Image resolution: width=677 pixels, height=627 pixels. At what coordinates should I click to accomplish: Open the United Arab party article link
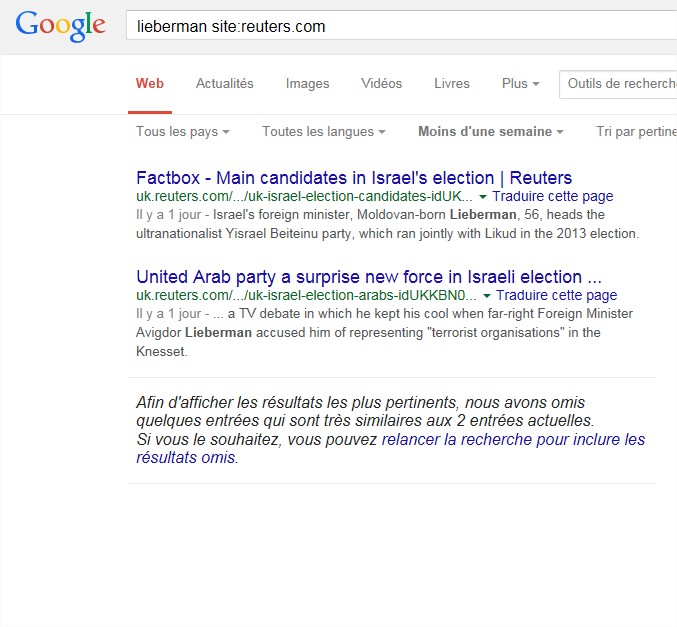tap(368, 277)
